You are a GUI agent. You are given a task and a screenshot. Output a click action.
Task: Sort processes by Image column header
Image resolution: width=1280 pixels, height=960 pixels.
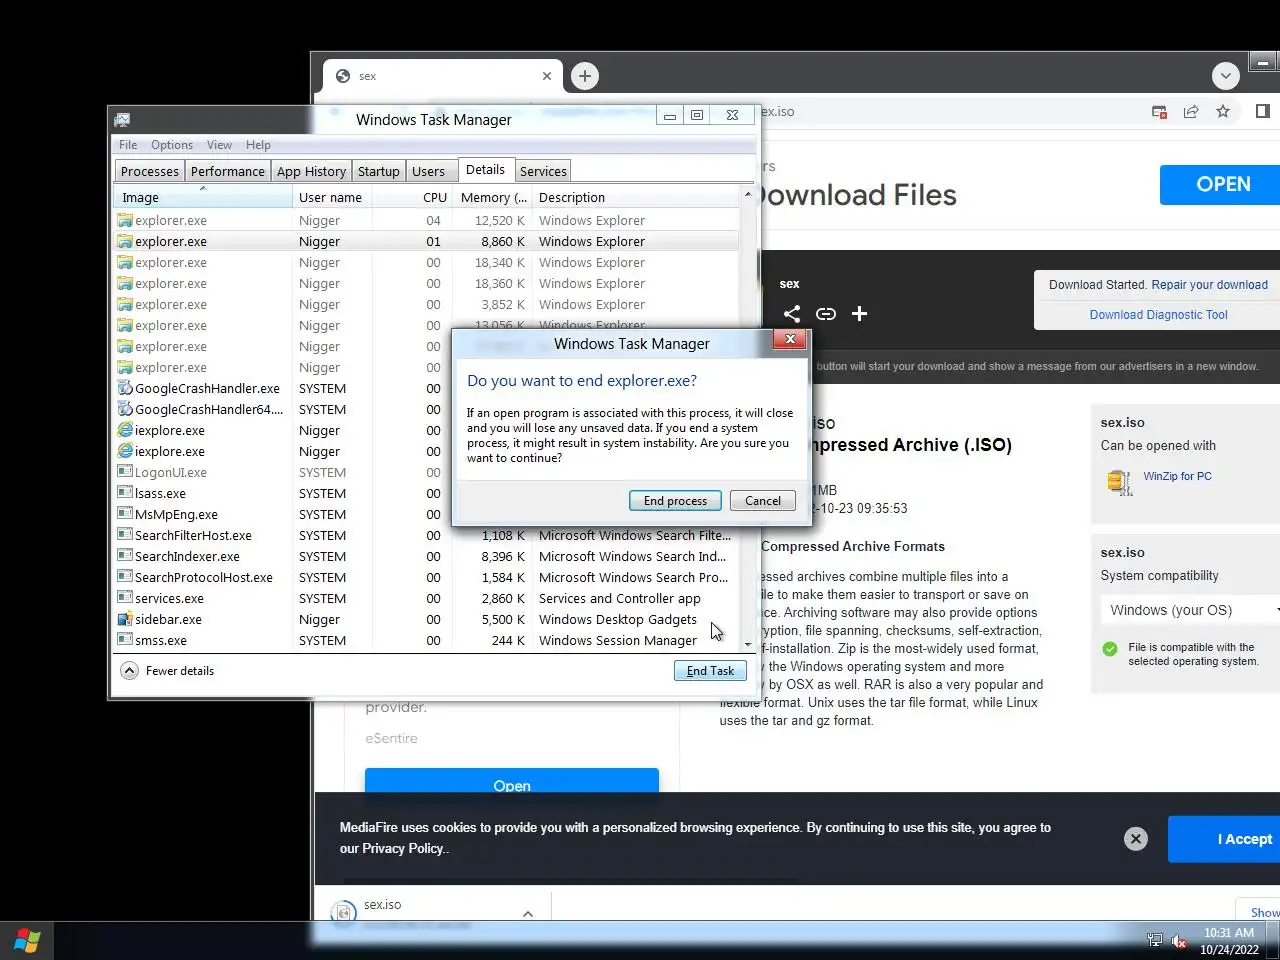tap(203, 197)
